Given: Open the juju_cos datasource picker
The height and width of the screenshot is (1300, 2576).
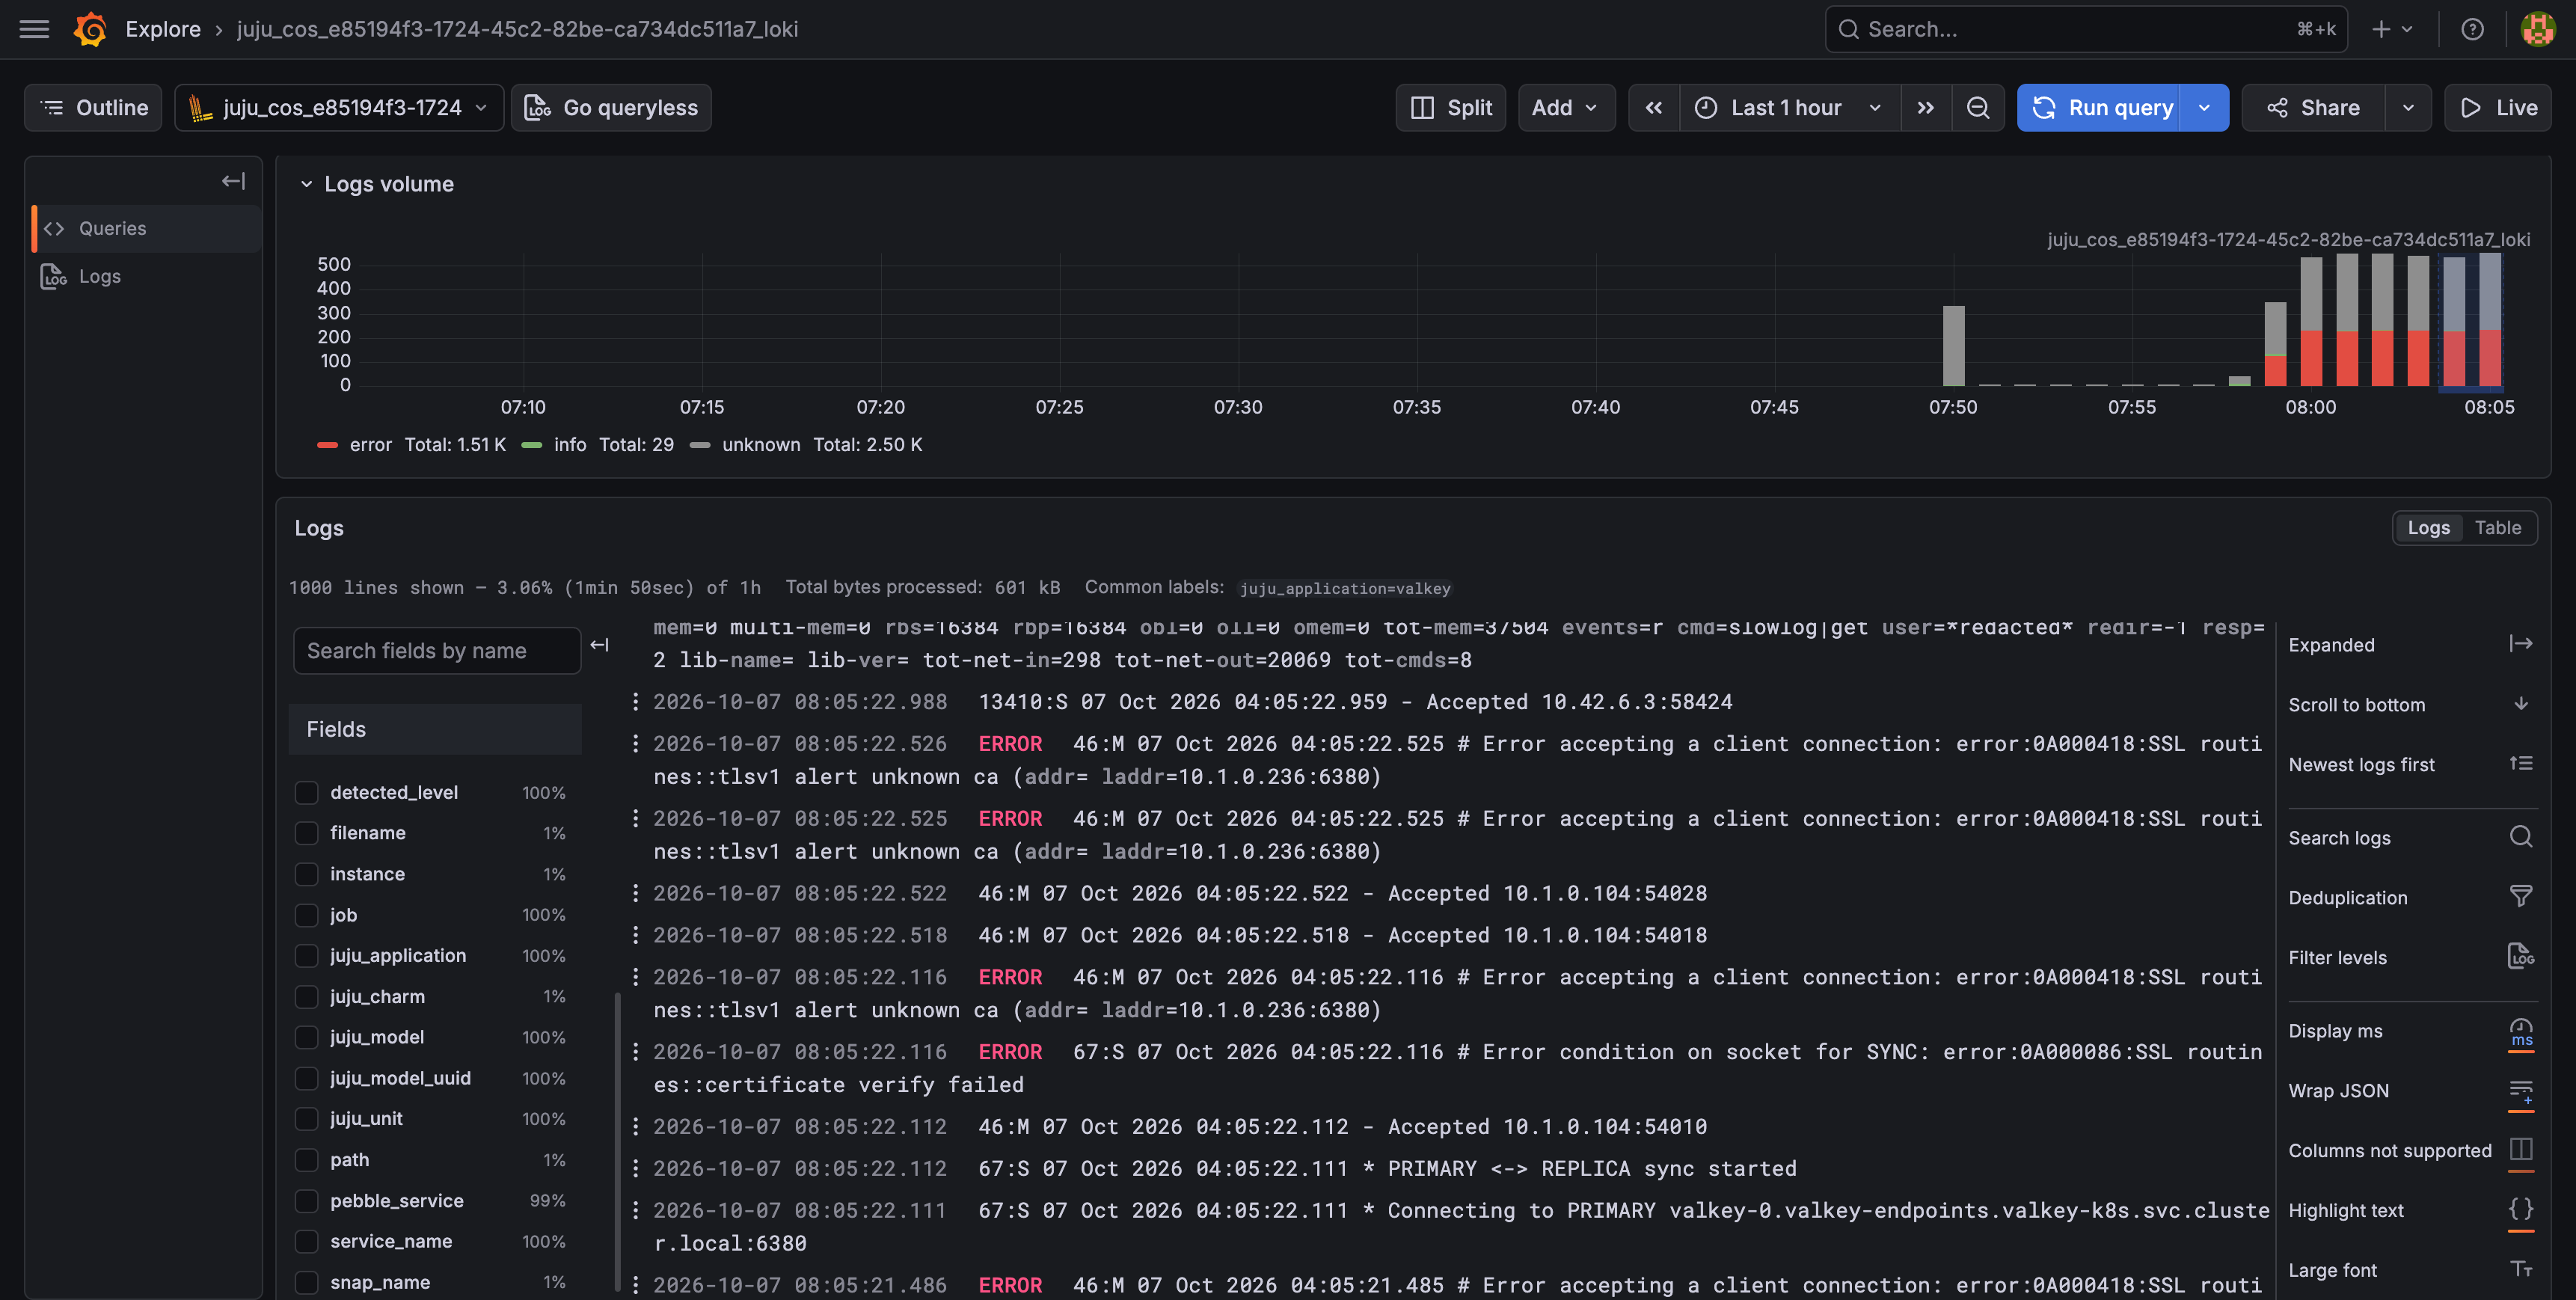Looking at the screenshot, I should 339,108.
